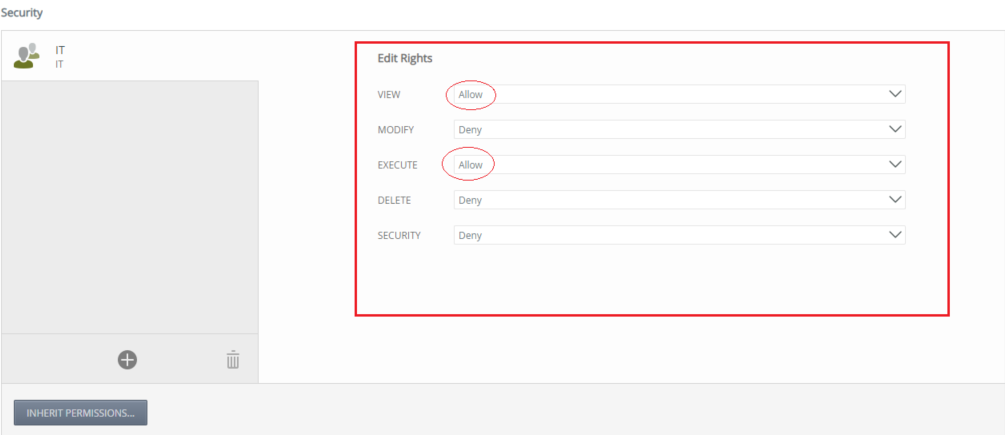Expand the MODIFY dropdown chevron arrow

895,129
